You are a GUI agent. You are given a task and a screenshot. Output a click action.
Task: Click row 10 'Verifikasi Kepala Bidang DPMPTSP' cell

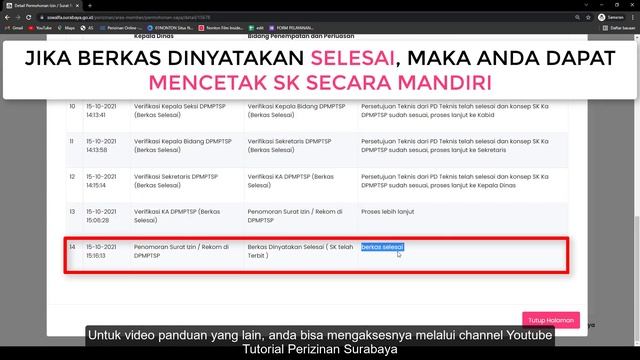[x=296, y=110]
